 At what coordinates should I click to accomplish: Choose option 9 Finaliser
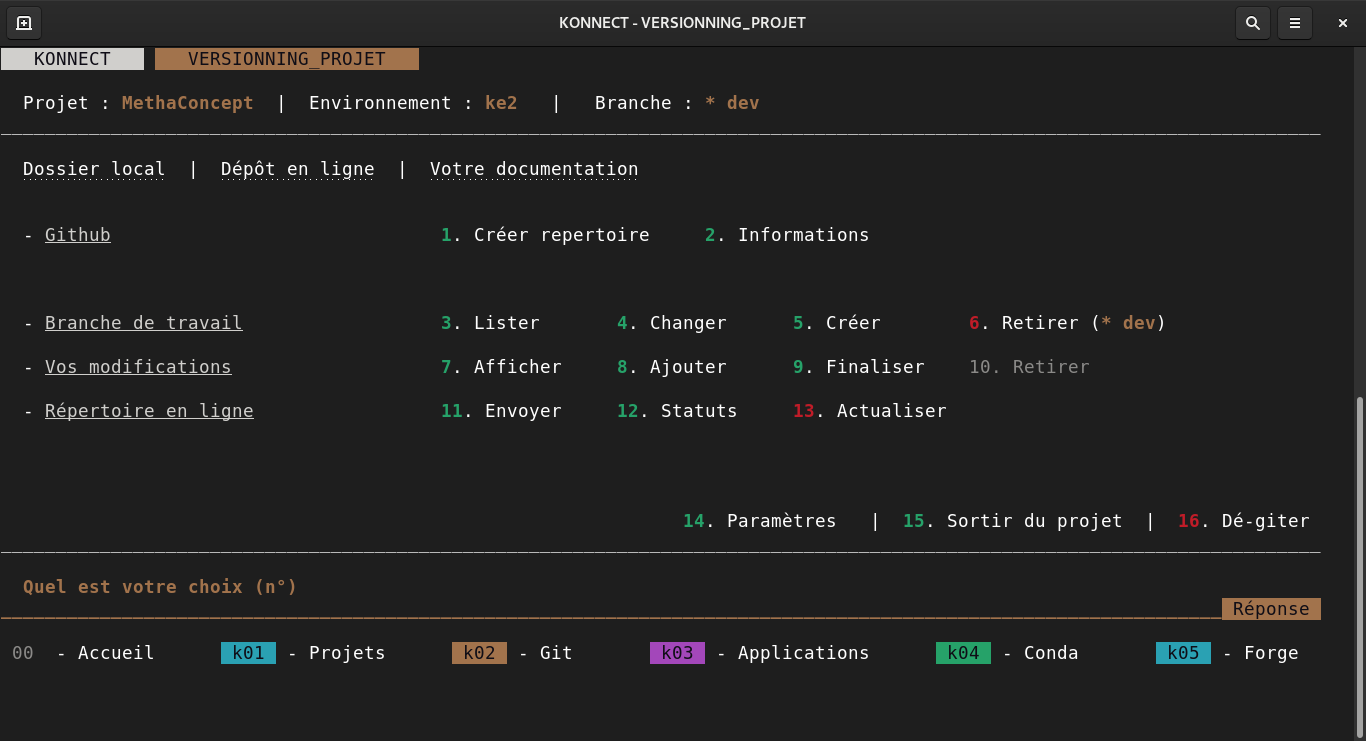pos(859,367)
